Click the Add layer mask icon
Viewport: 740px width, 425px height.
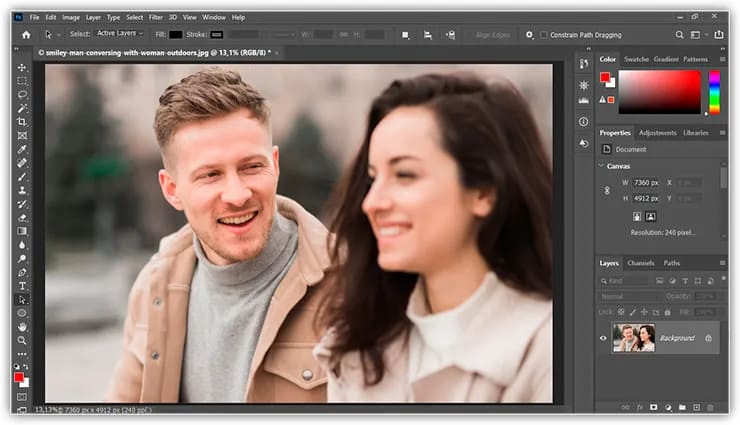point(654,407)
